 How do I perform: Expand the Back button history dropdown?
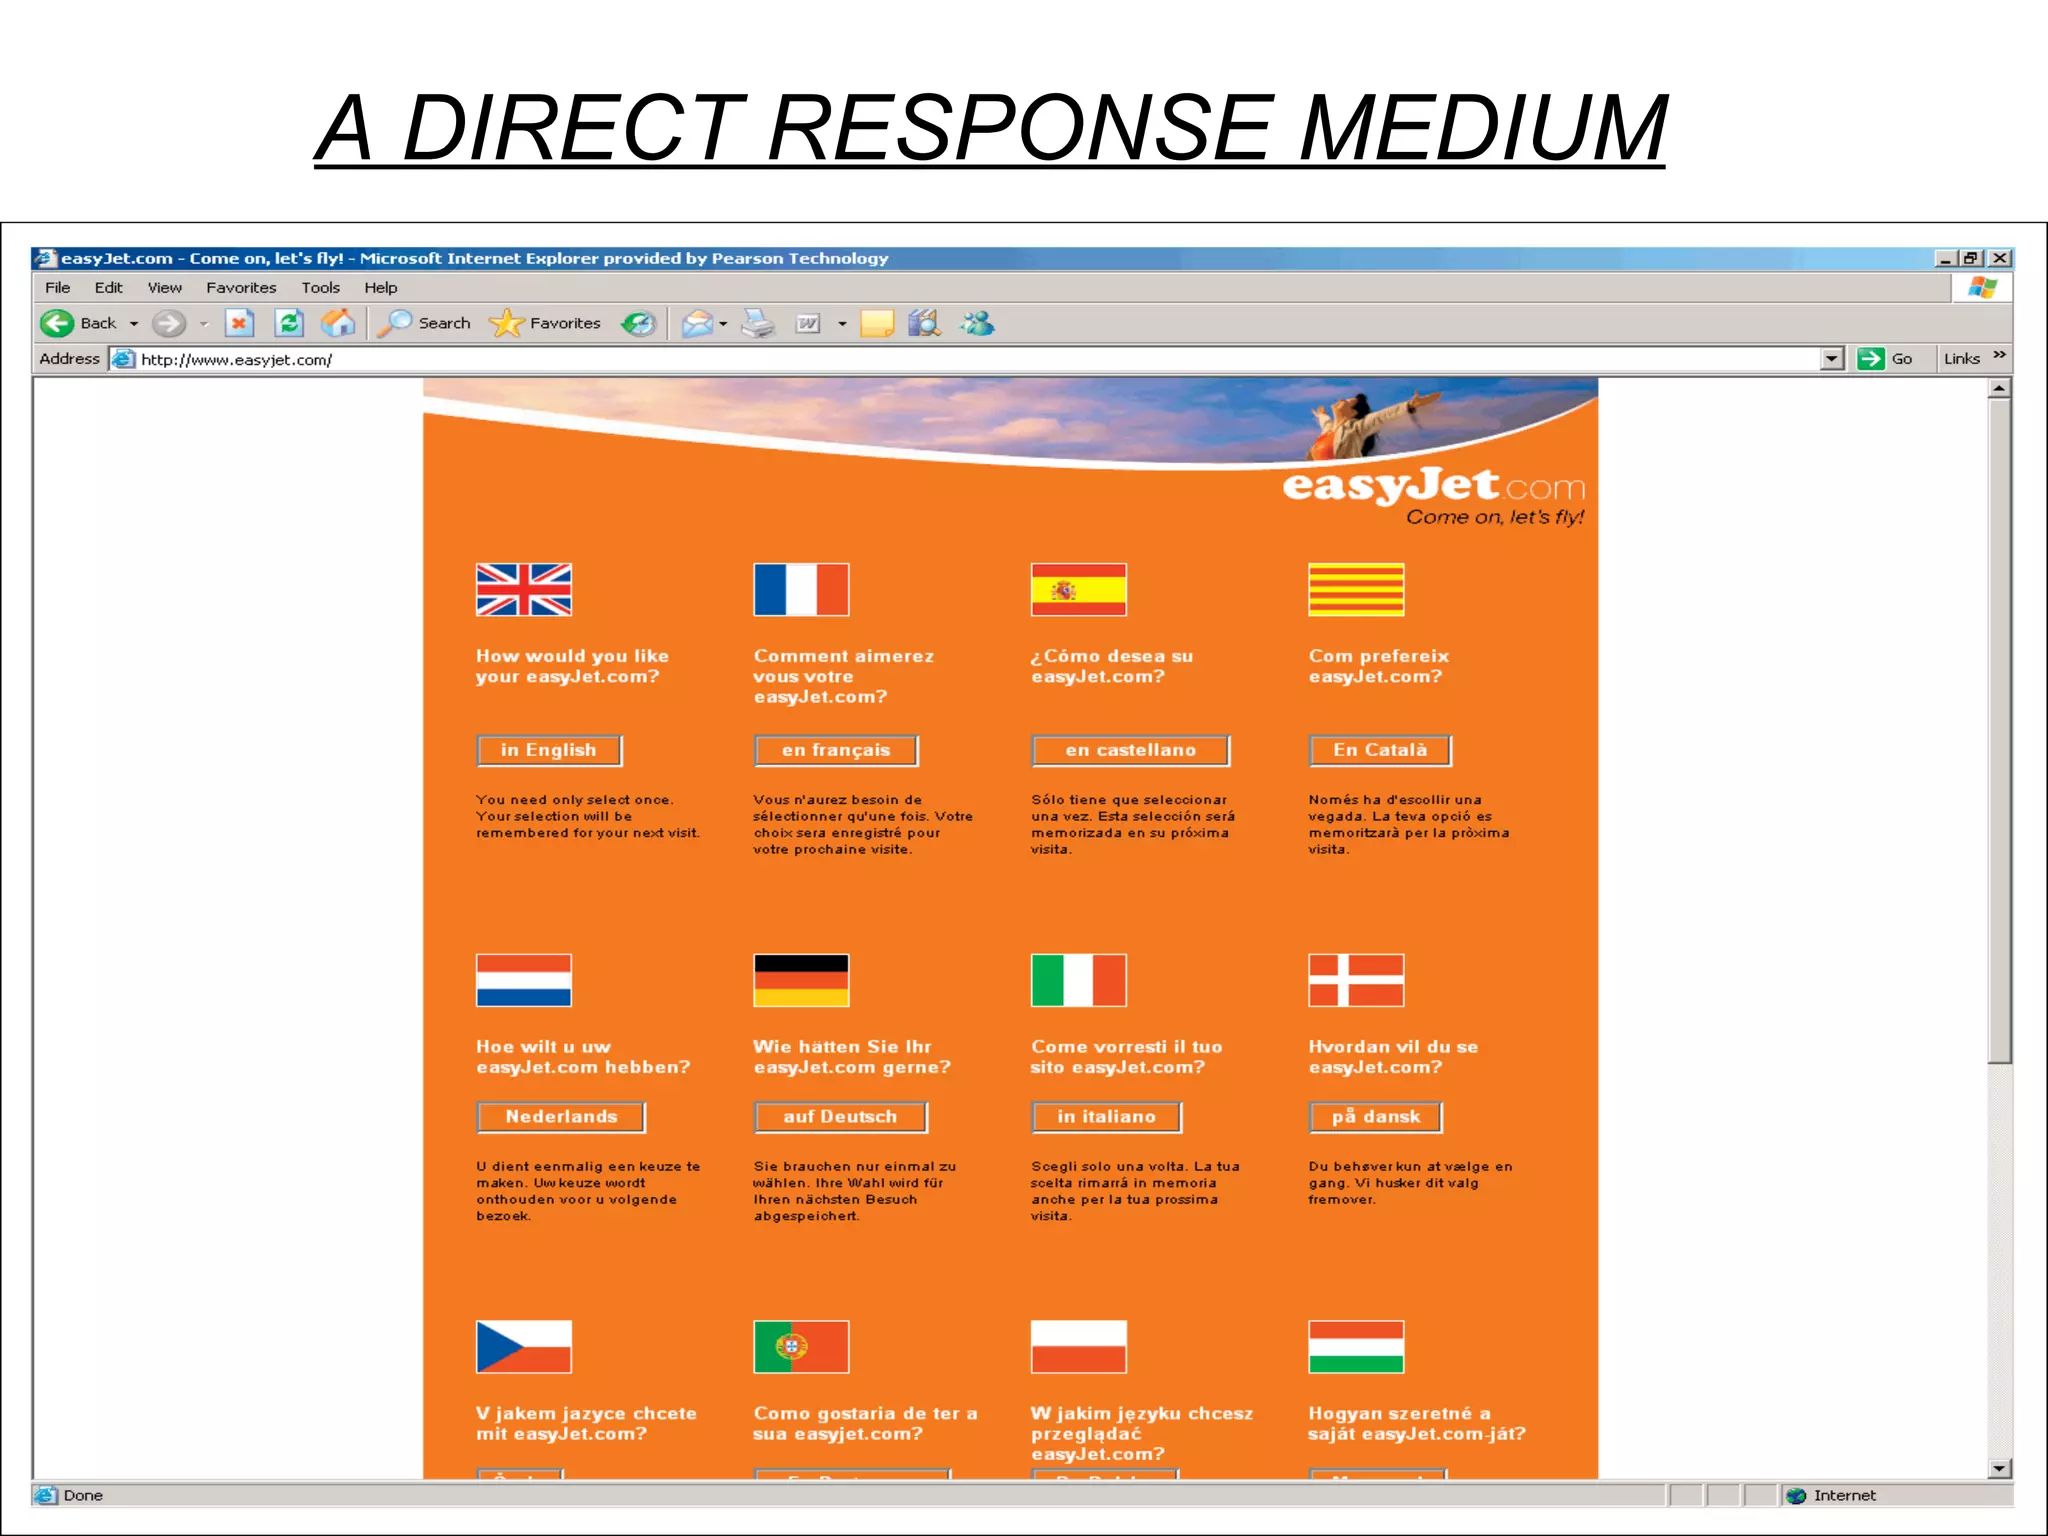134,324
